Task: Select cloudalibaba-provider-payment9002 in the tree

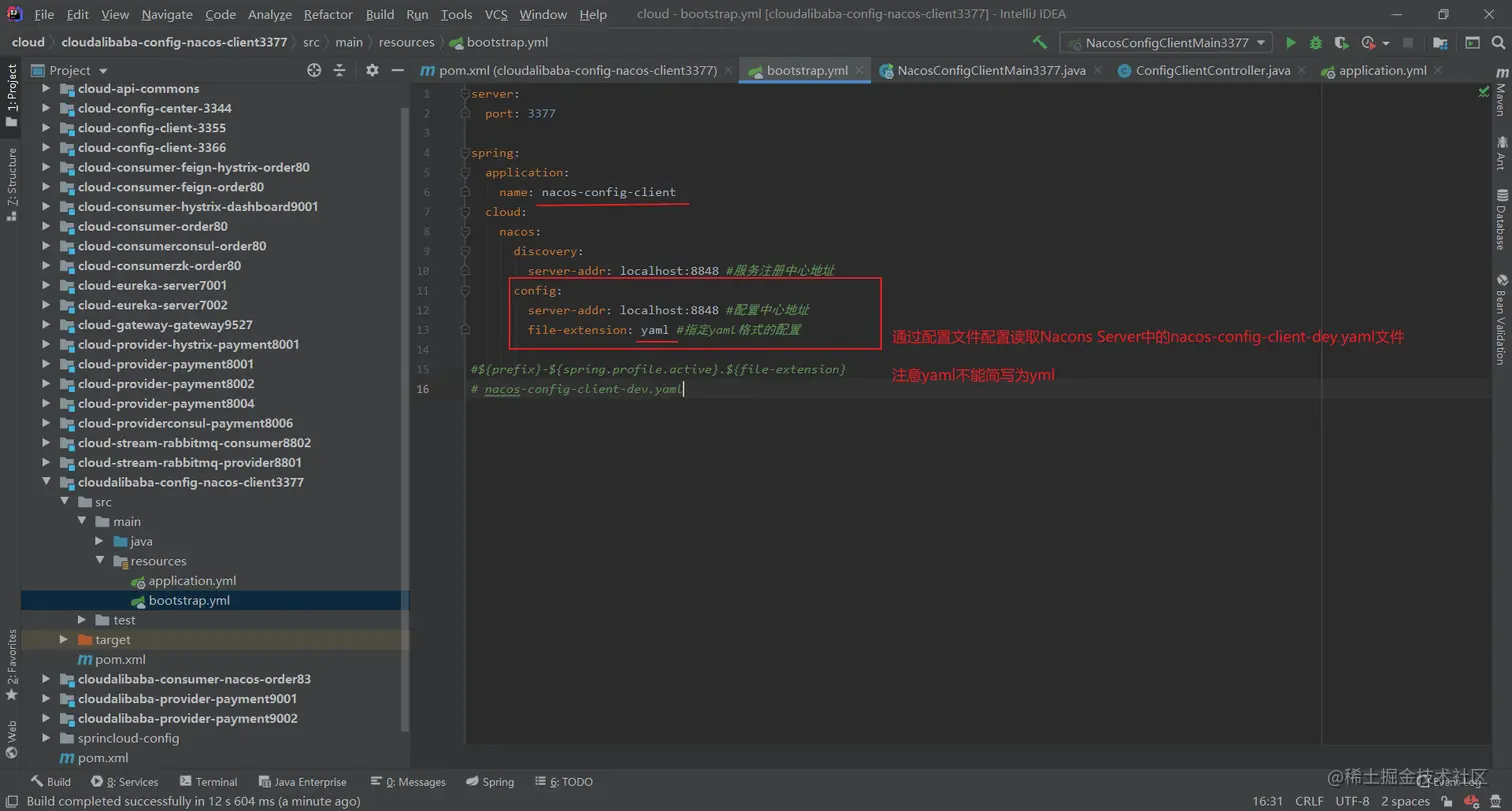Action: click(x=188, y=719)
